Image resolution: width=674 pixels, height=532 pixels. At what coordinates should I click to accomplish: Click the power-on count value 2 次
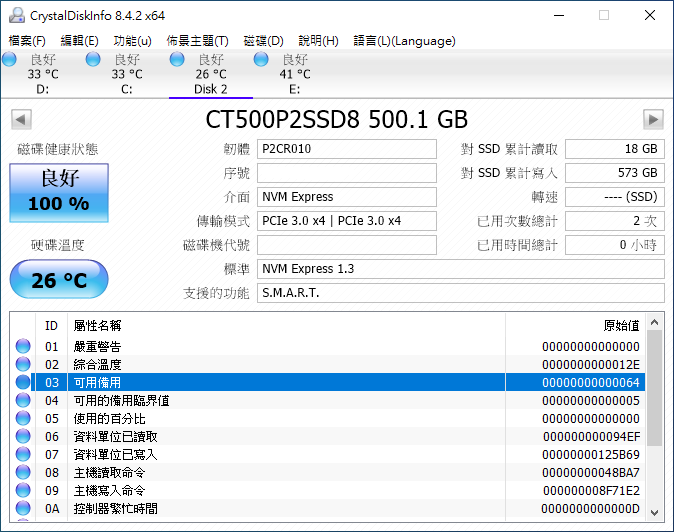point(615,221)
